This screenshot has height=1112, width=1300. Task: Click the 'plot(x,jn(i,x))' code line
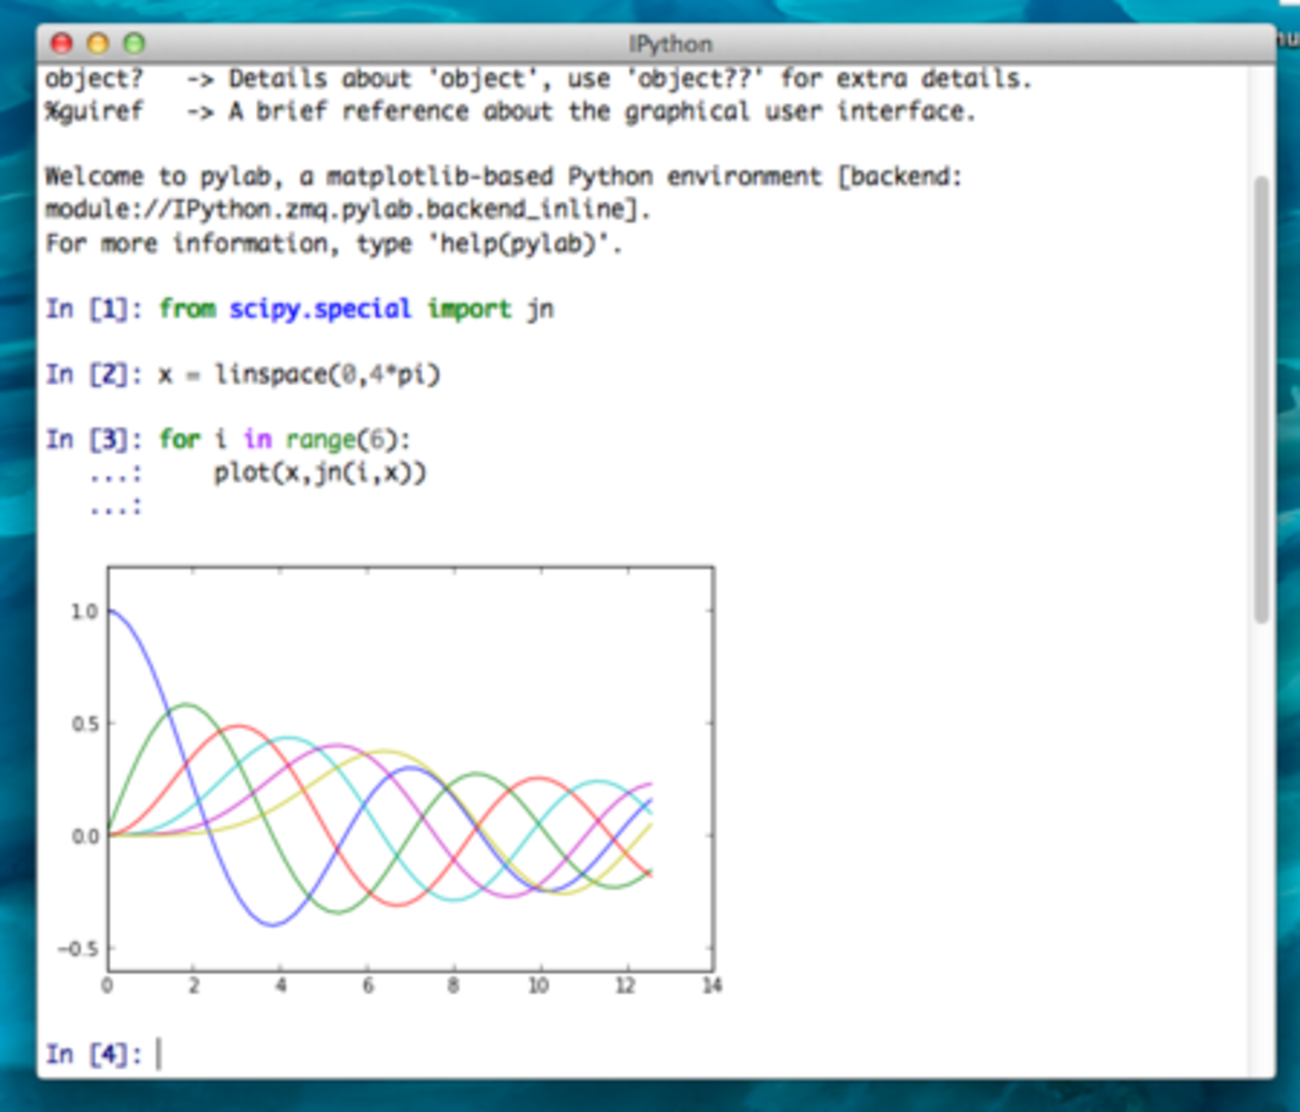click(320, 473)
